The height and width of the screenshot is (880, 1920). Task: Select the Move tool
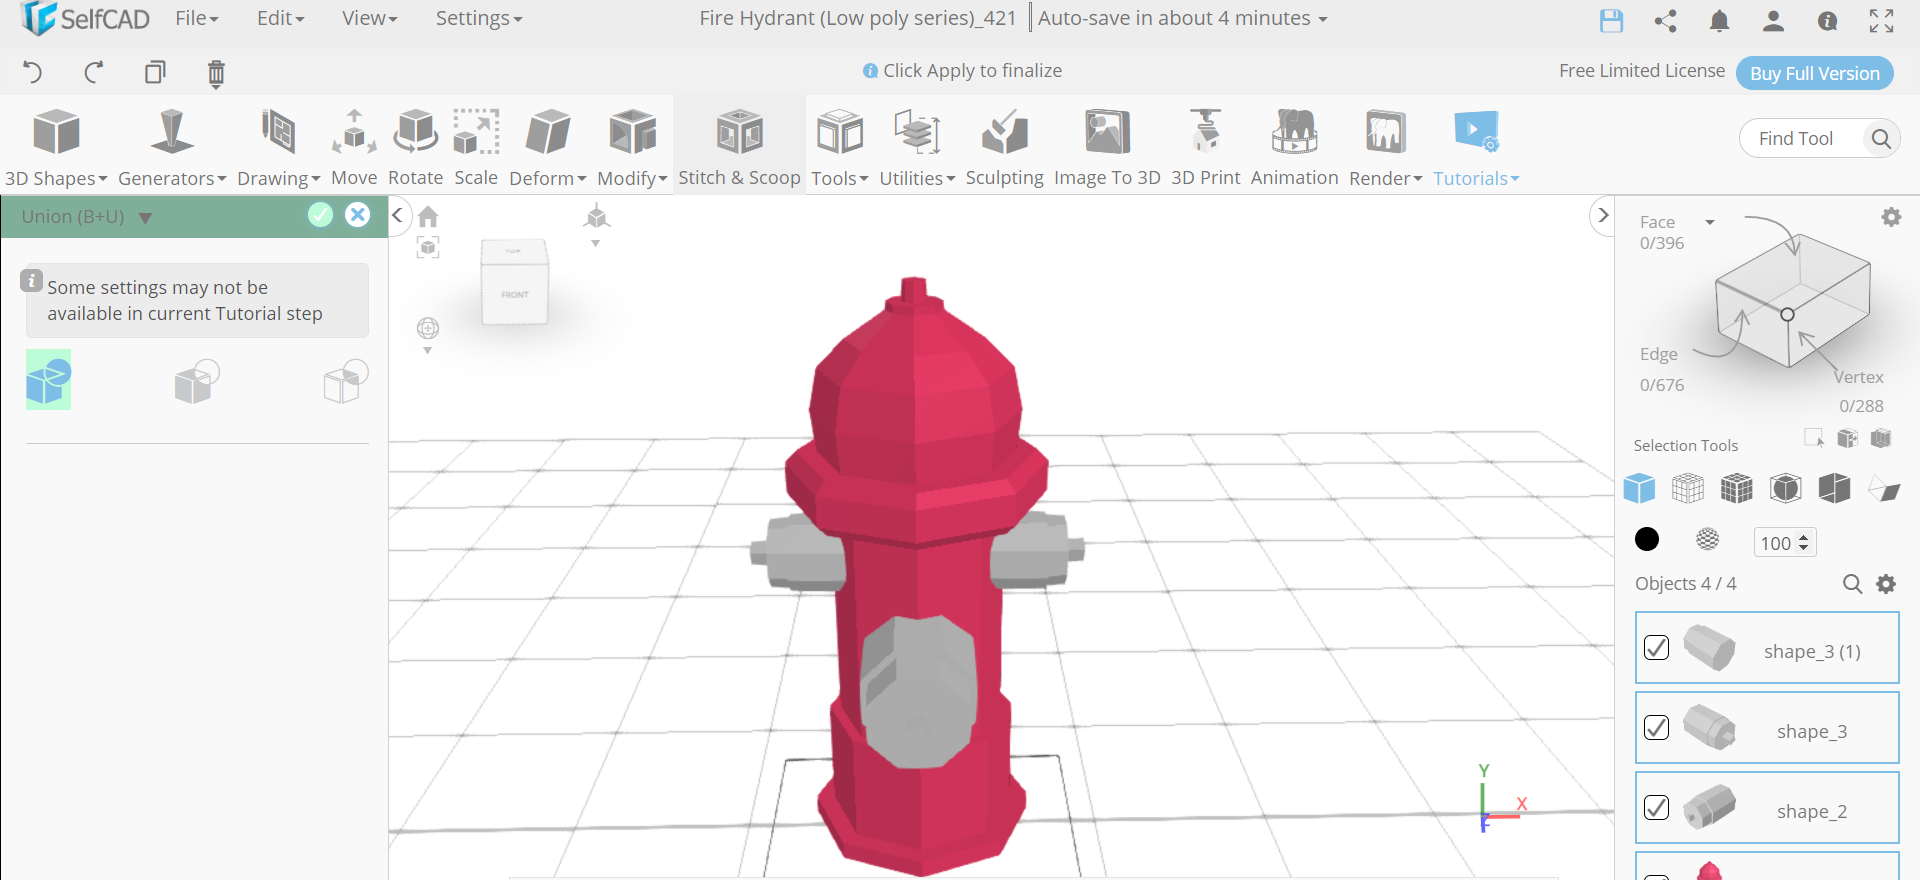click(x=354, y=147)
